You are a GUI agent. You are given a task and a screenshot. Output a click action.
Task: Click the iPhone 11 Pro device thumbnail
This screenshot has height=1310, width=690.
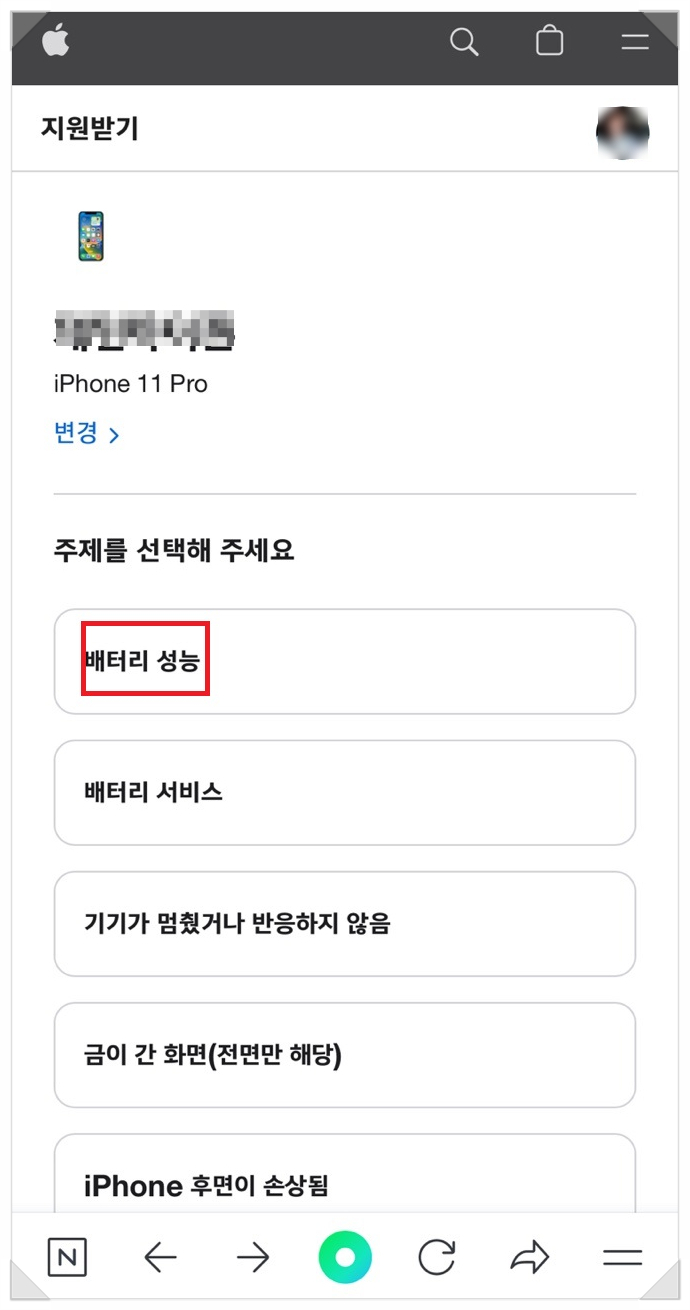(91, 236)
